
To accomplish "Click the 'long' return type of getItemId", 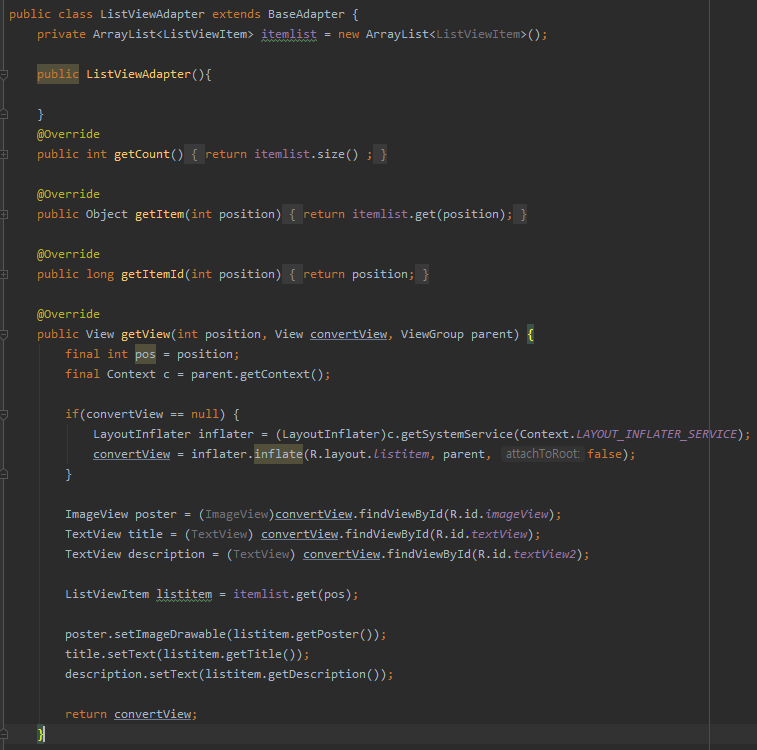I will click(100, 274).
